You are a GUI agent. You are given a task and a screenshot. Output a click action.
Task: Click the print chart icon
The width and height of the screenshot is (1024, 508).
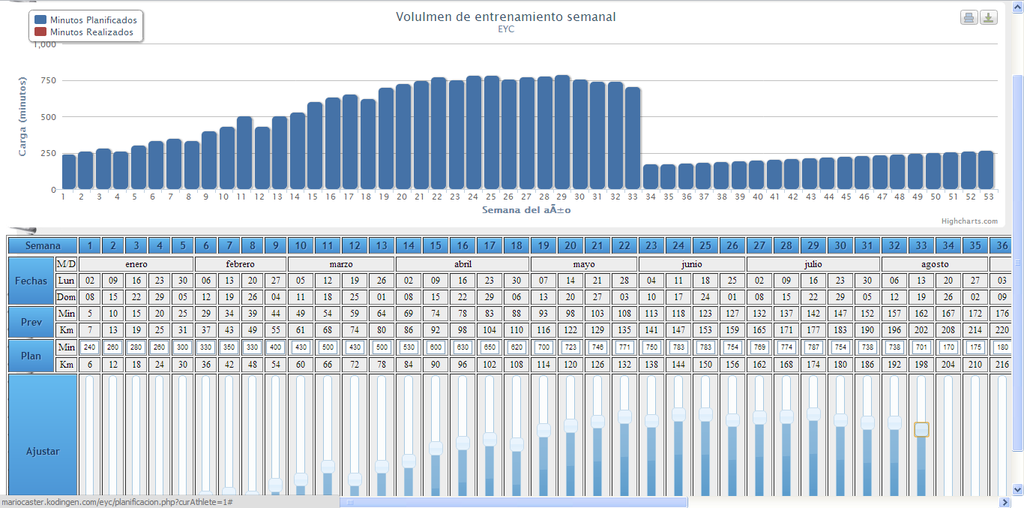968,18
